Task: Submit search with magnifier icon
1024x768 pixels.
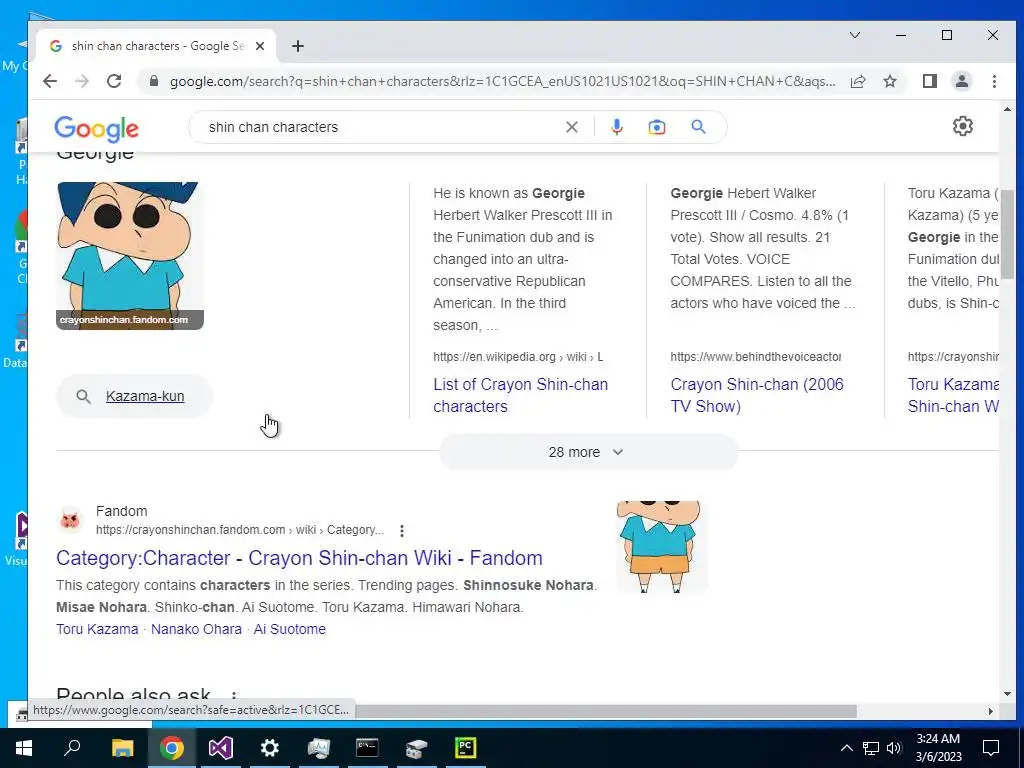Action: (698, 127)
